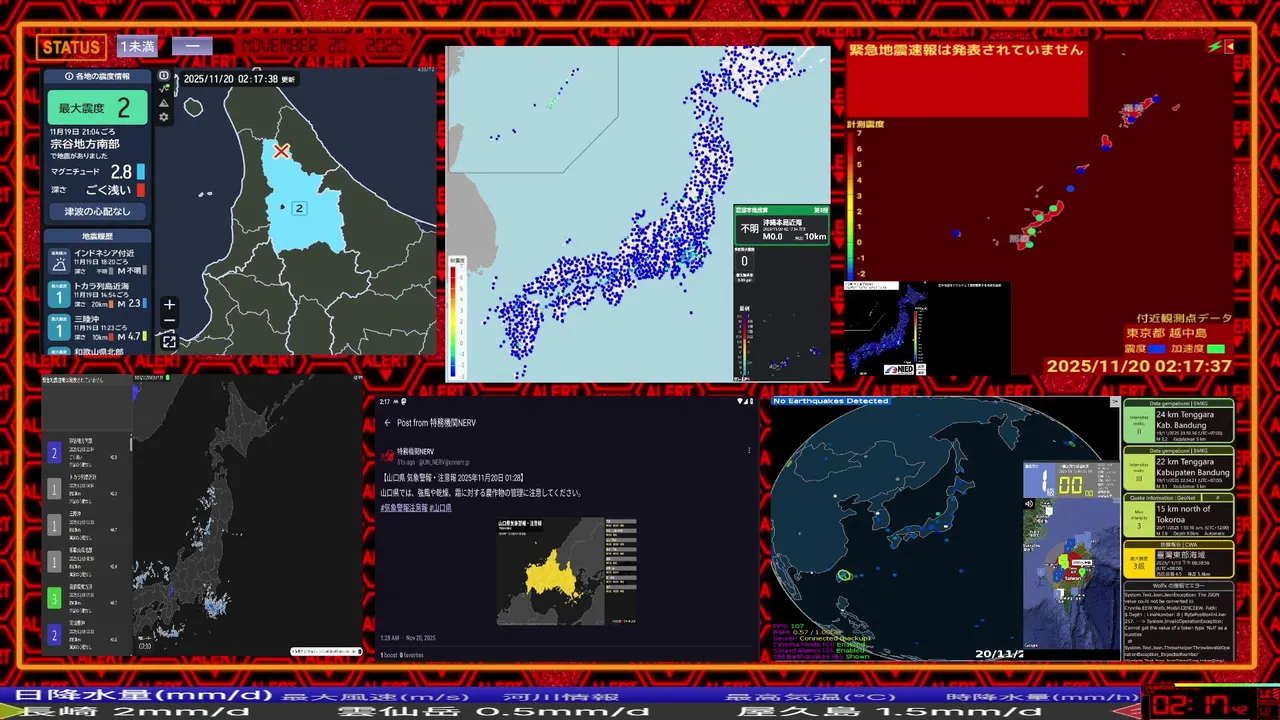Image resolution: width=1280 pixels, height=720 pixels.
Task: Zoom in on the Hokkaido intensity map
Action: pos(169,305)
